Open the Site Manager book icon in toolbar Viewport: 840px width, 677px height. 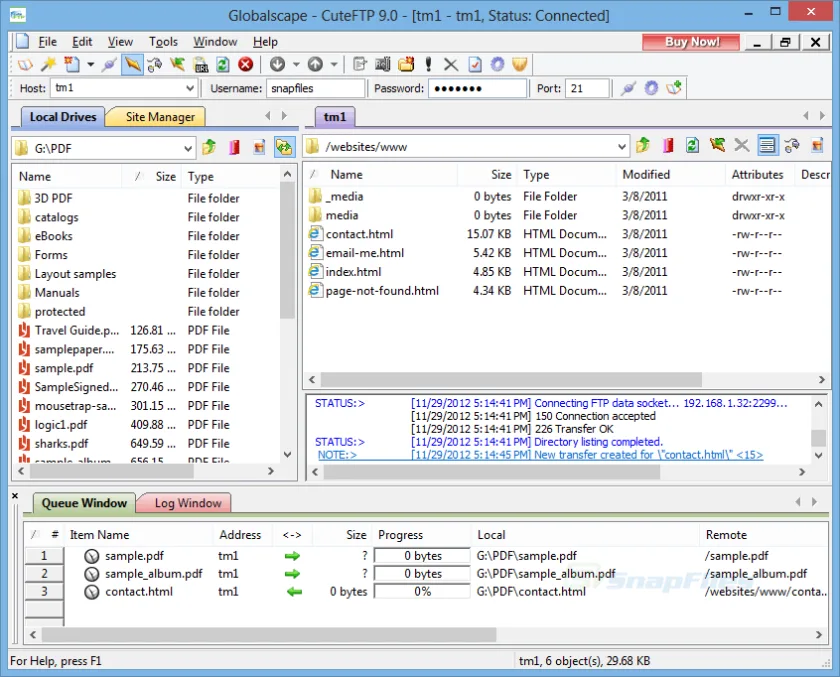point(25,65)
